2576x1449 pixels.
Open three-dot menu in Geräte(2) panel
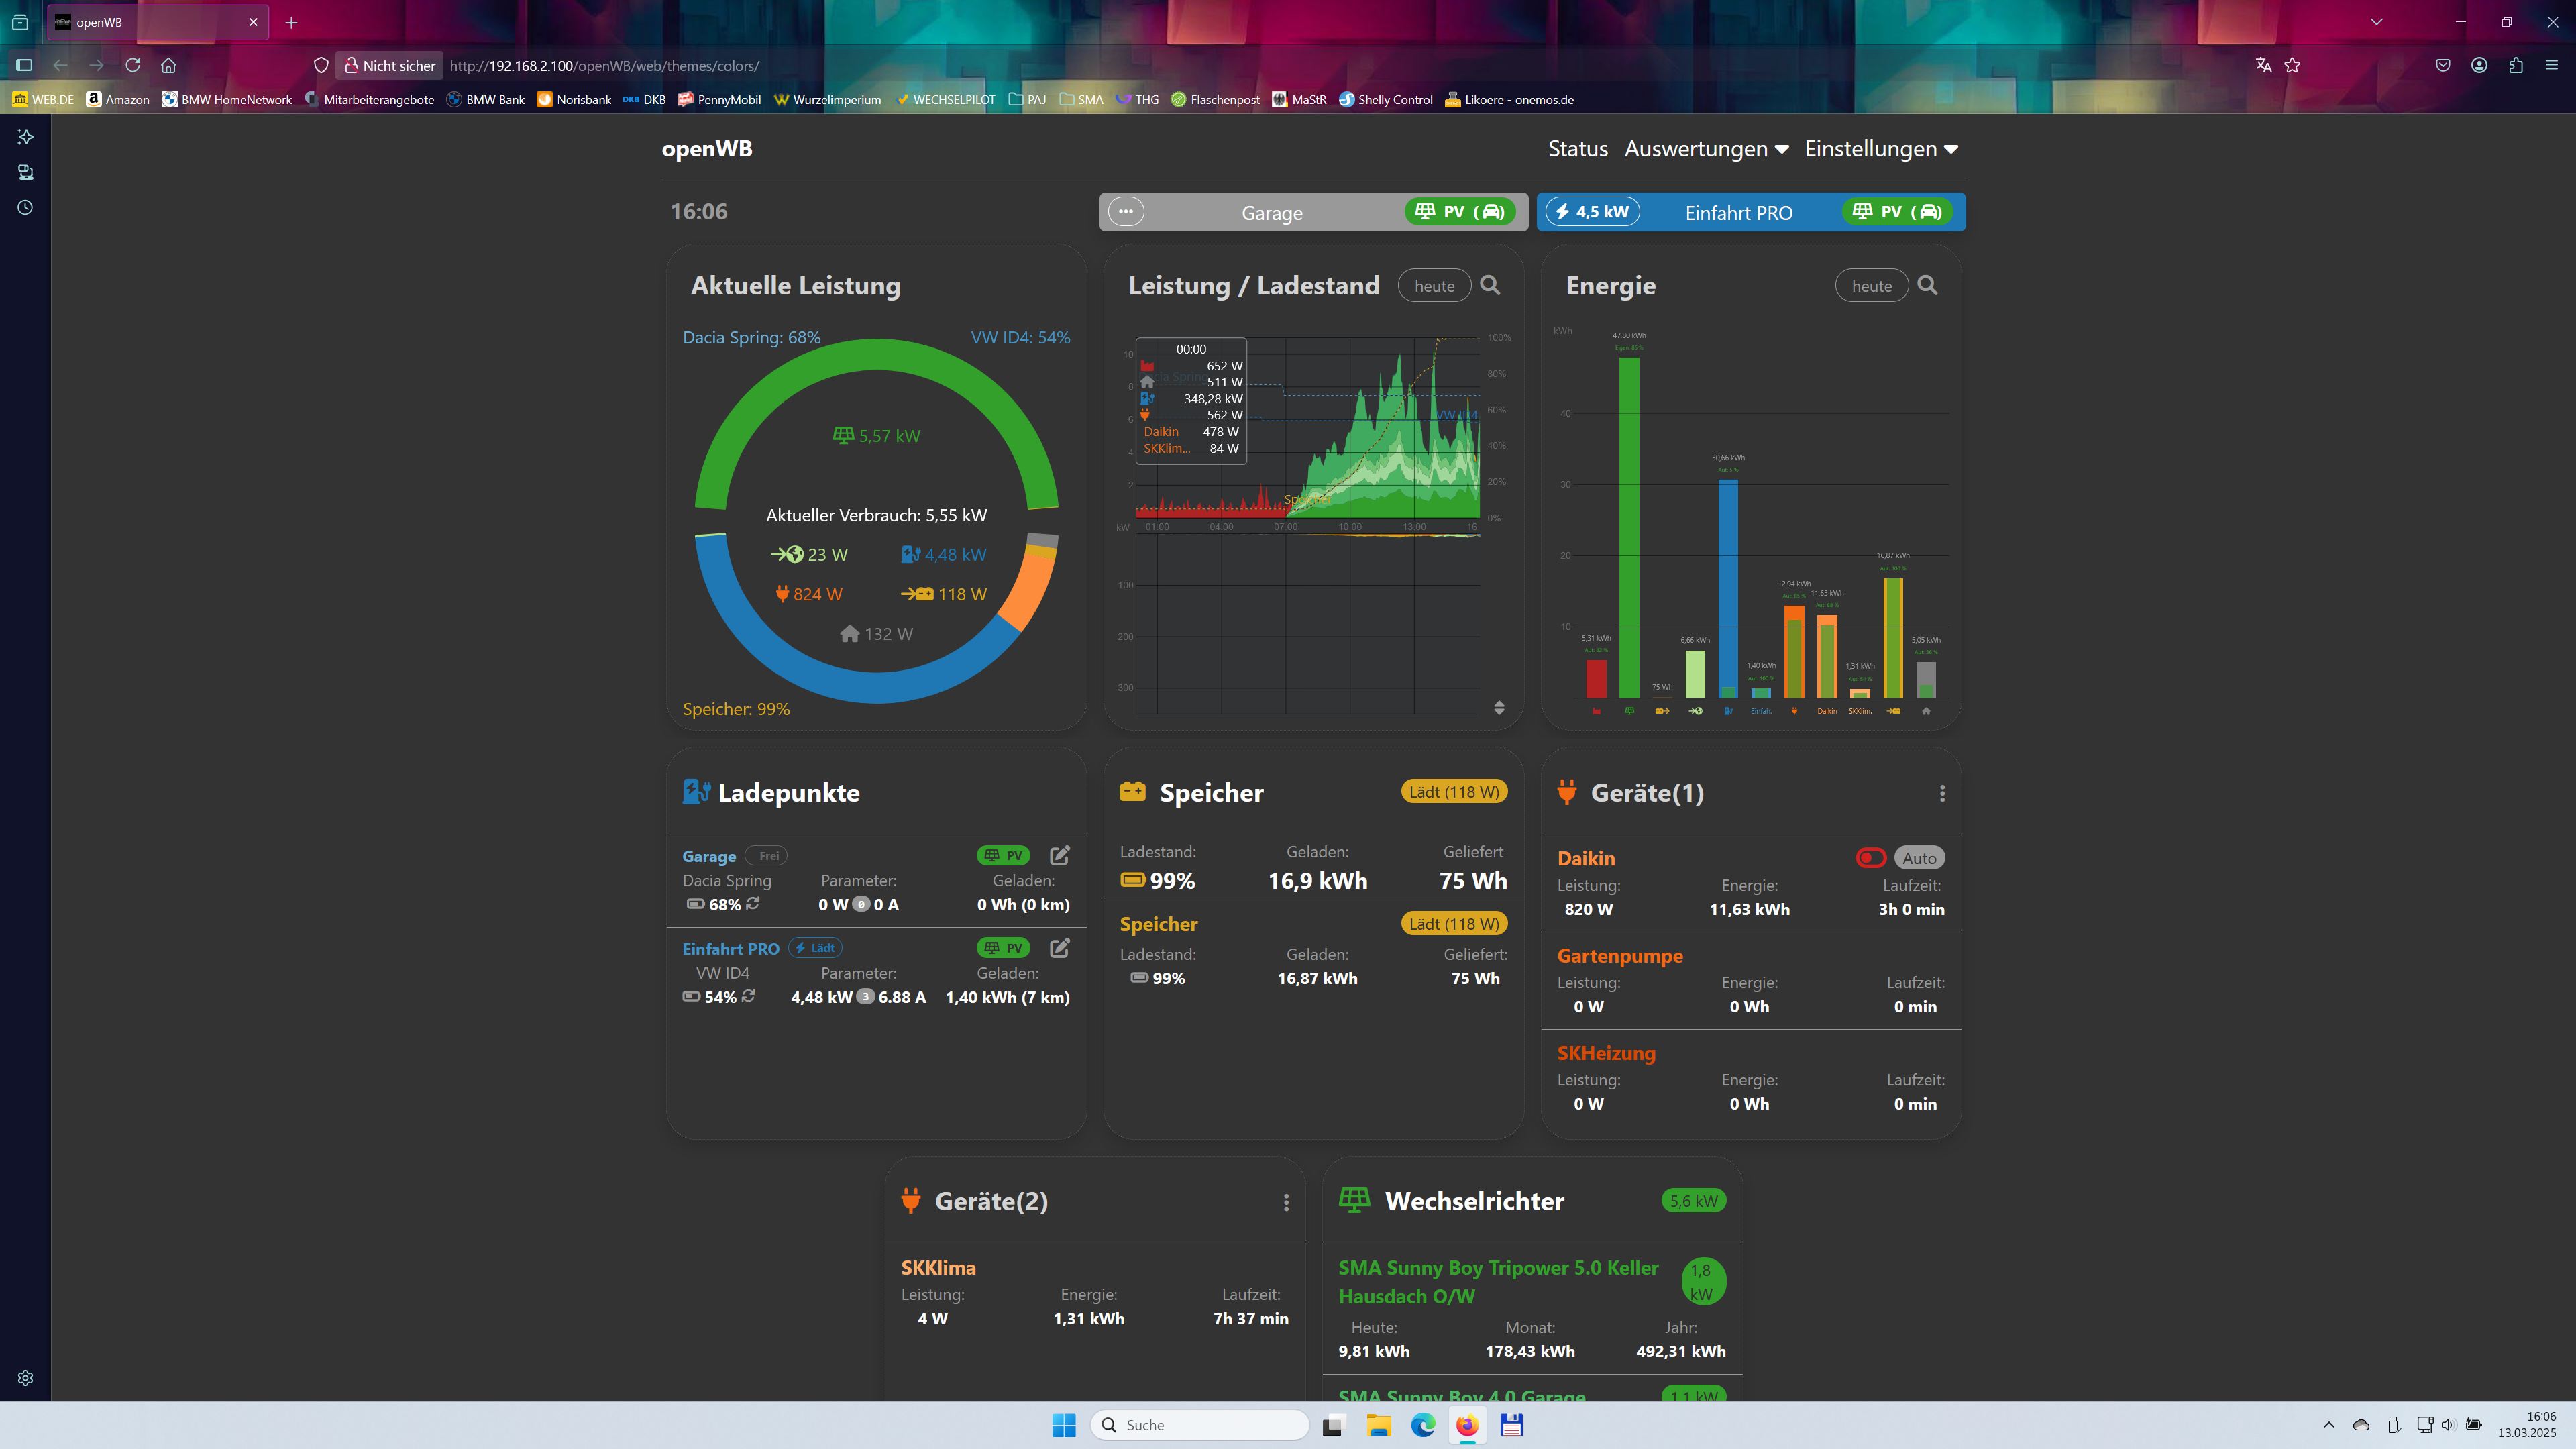point(1286,1202)
